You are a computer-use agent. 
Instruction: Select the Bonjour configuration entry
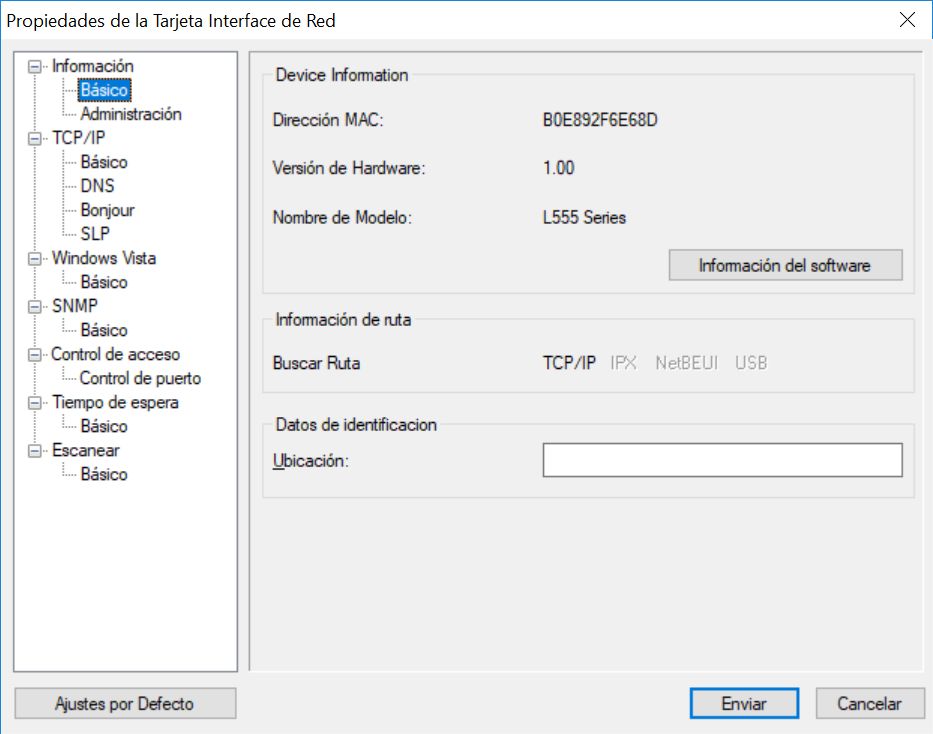click(x=106, y=210)
